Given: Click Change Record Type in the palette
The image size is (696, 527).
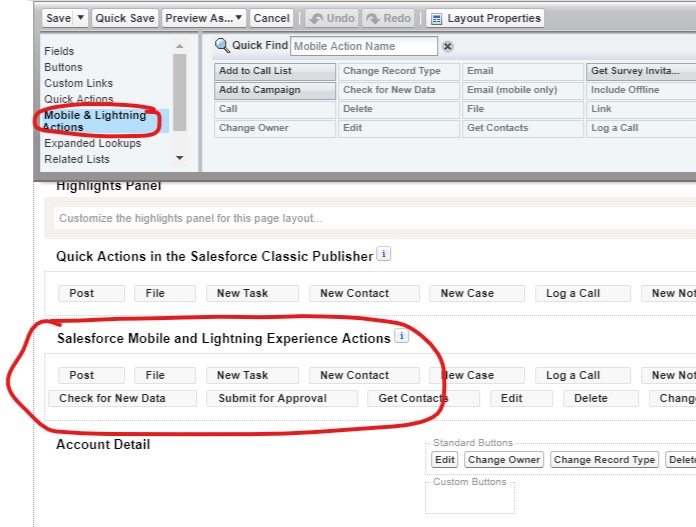Looking at the screenshot, I should [399, 71].
